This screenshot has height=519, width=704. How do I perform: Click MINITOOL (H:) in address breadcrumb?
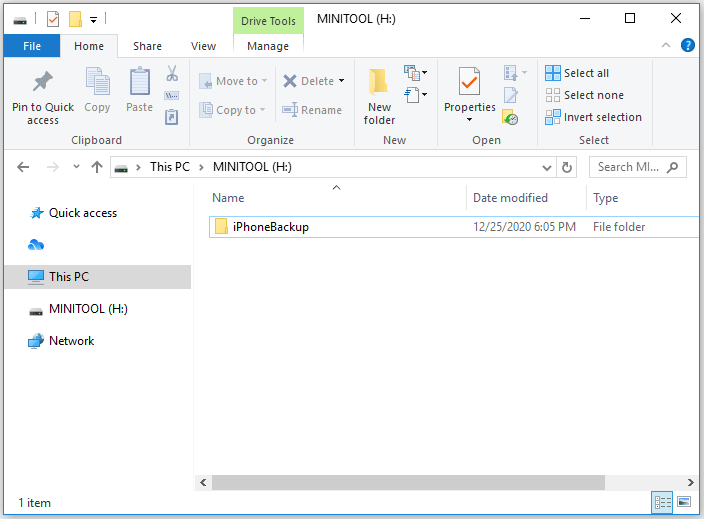click(x=252, y=167)
